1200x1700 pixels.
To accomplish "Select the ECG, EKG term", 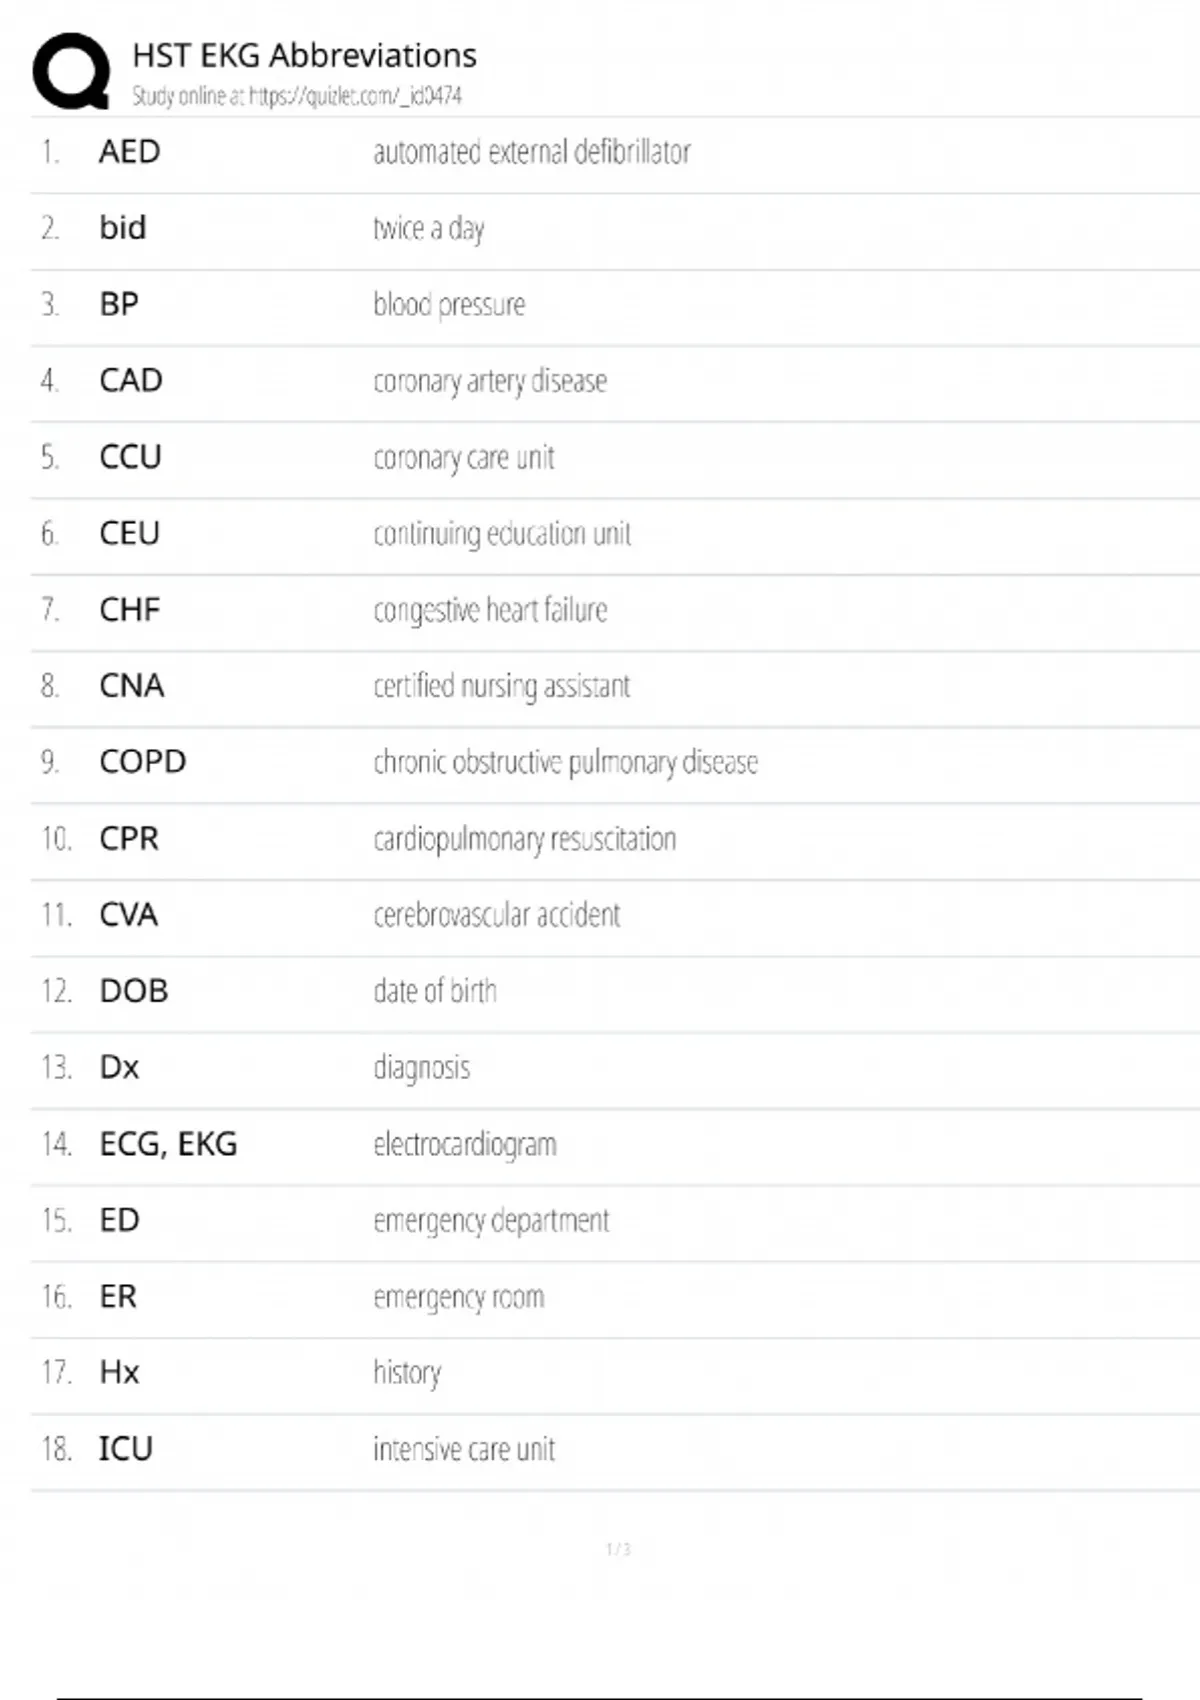I will point(168,1144).
